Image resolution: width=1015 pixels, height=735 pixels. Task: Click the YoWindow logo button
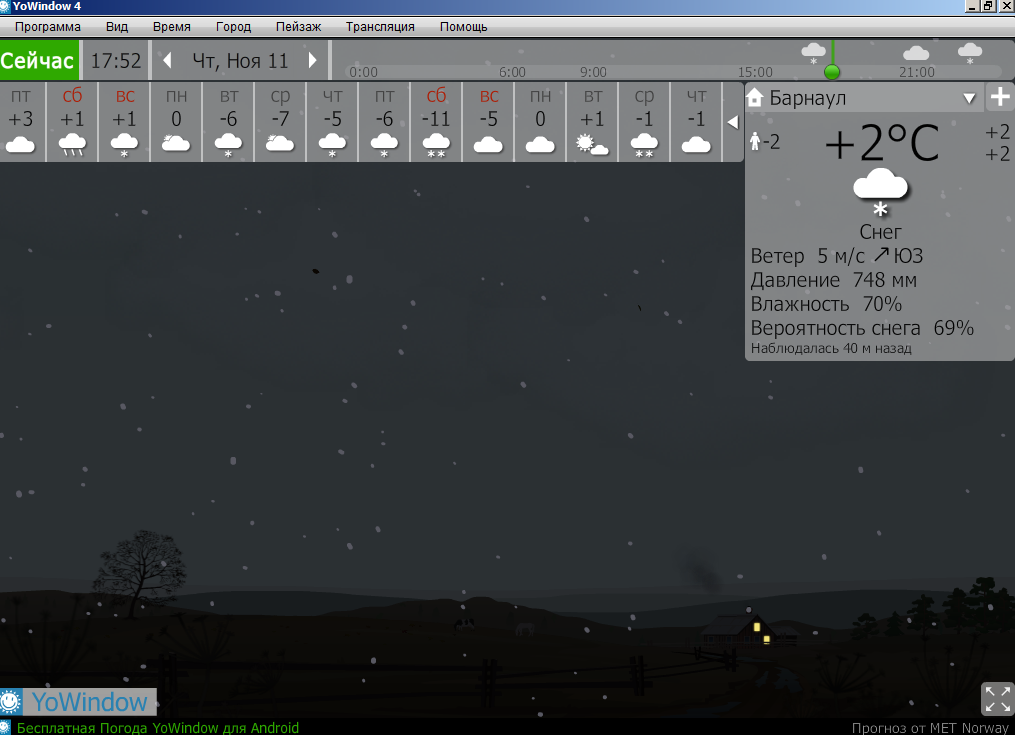78,702
